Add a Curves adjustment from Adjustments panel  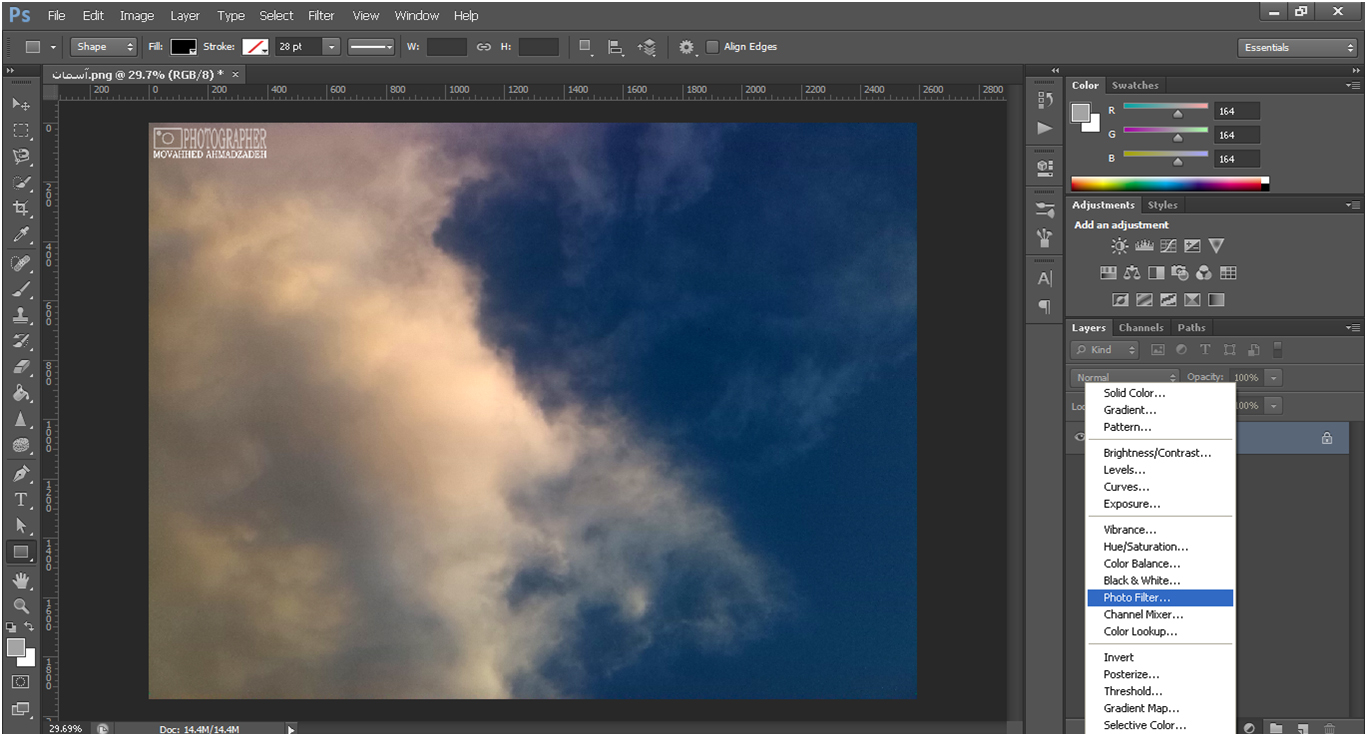pyautogui.click(x=1168, y=246)
